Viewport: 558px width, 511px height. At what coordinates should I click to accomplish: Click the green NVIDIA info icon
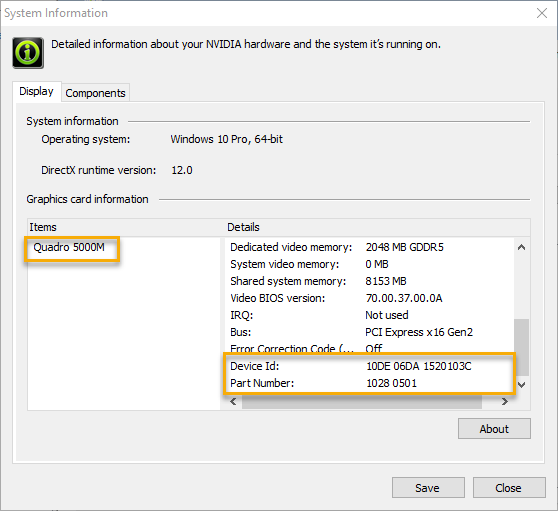click(28, 53)
